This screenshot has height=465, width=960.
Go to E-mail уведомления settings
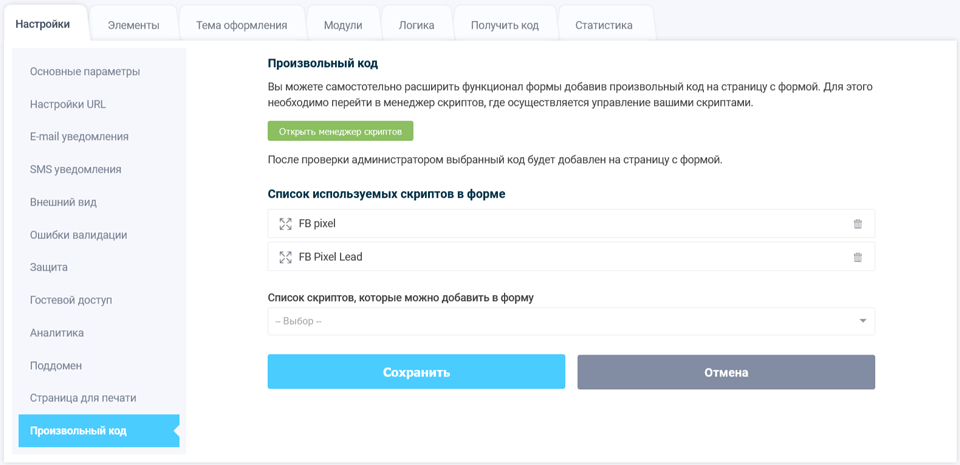pyautogui.click(x=79, y=136)
